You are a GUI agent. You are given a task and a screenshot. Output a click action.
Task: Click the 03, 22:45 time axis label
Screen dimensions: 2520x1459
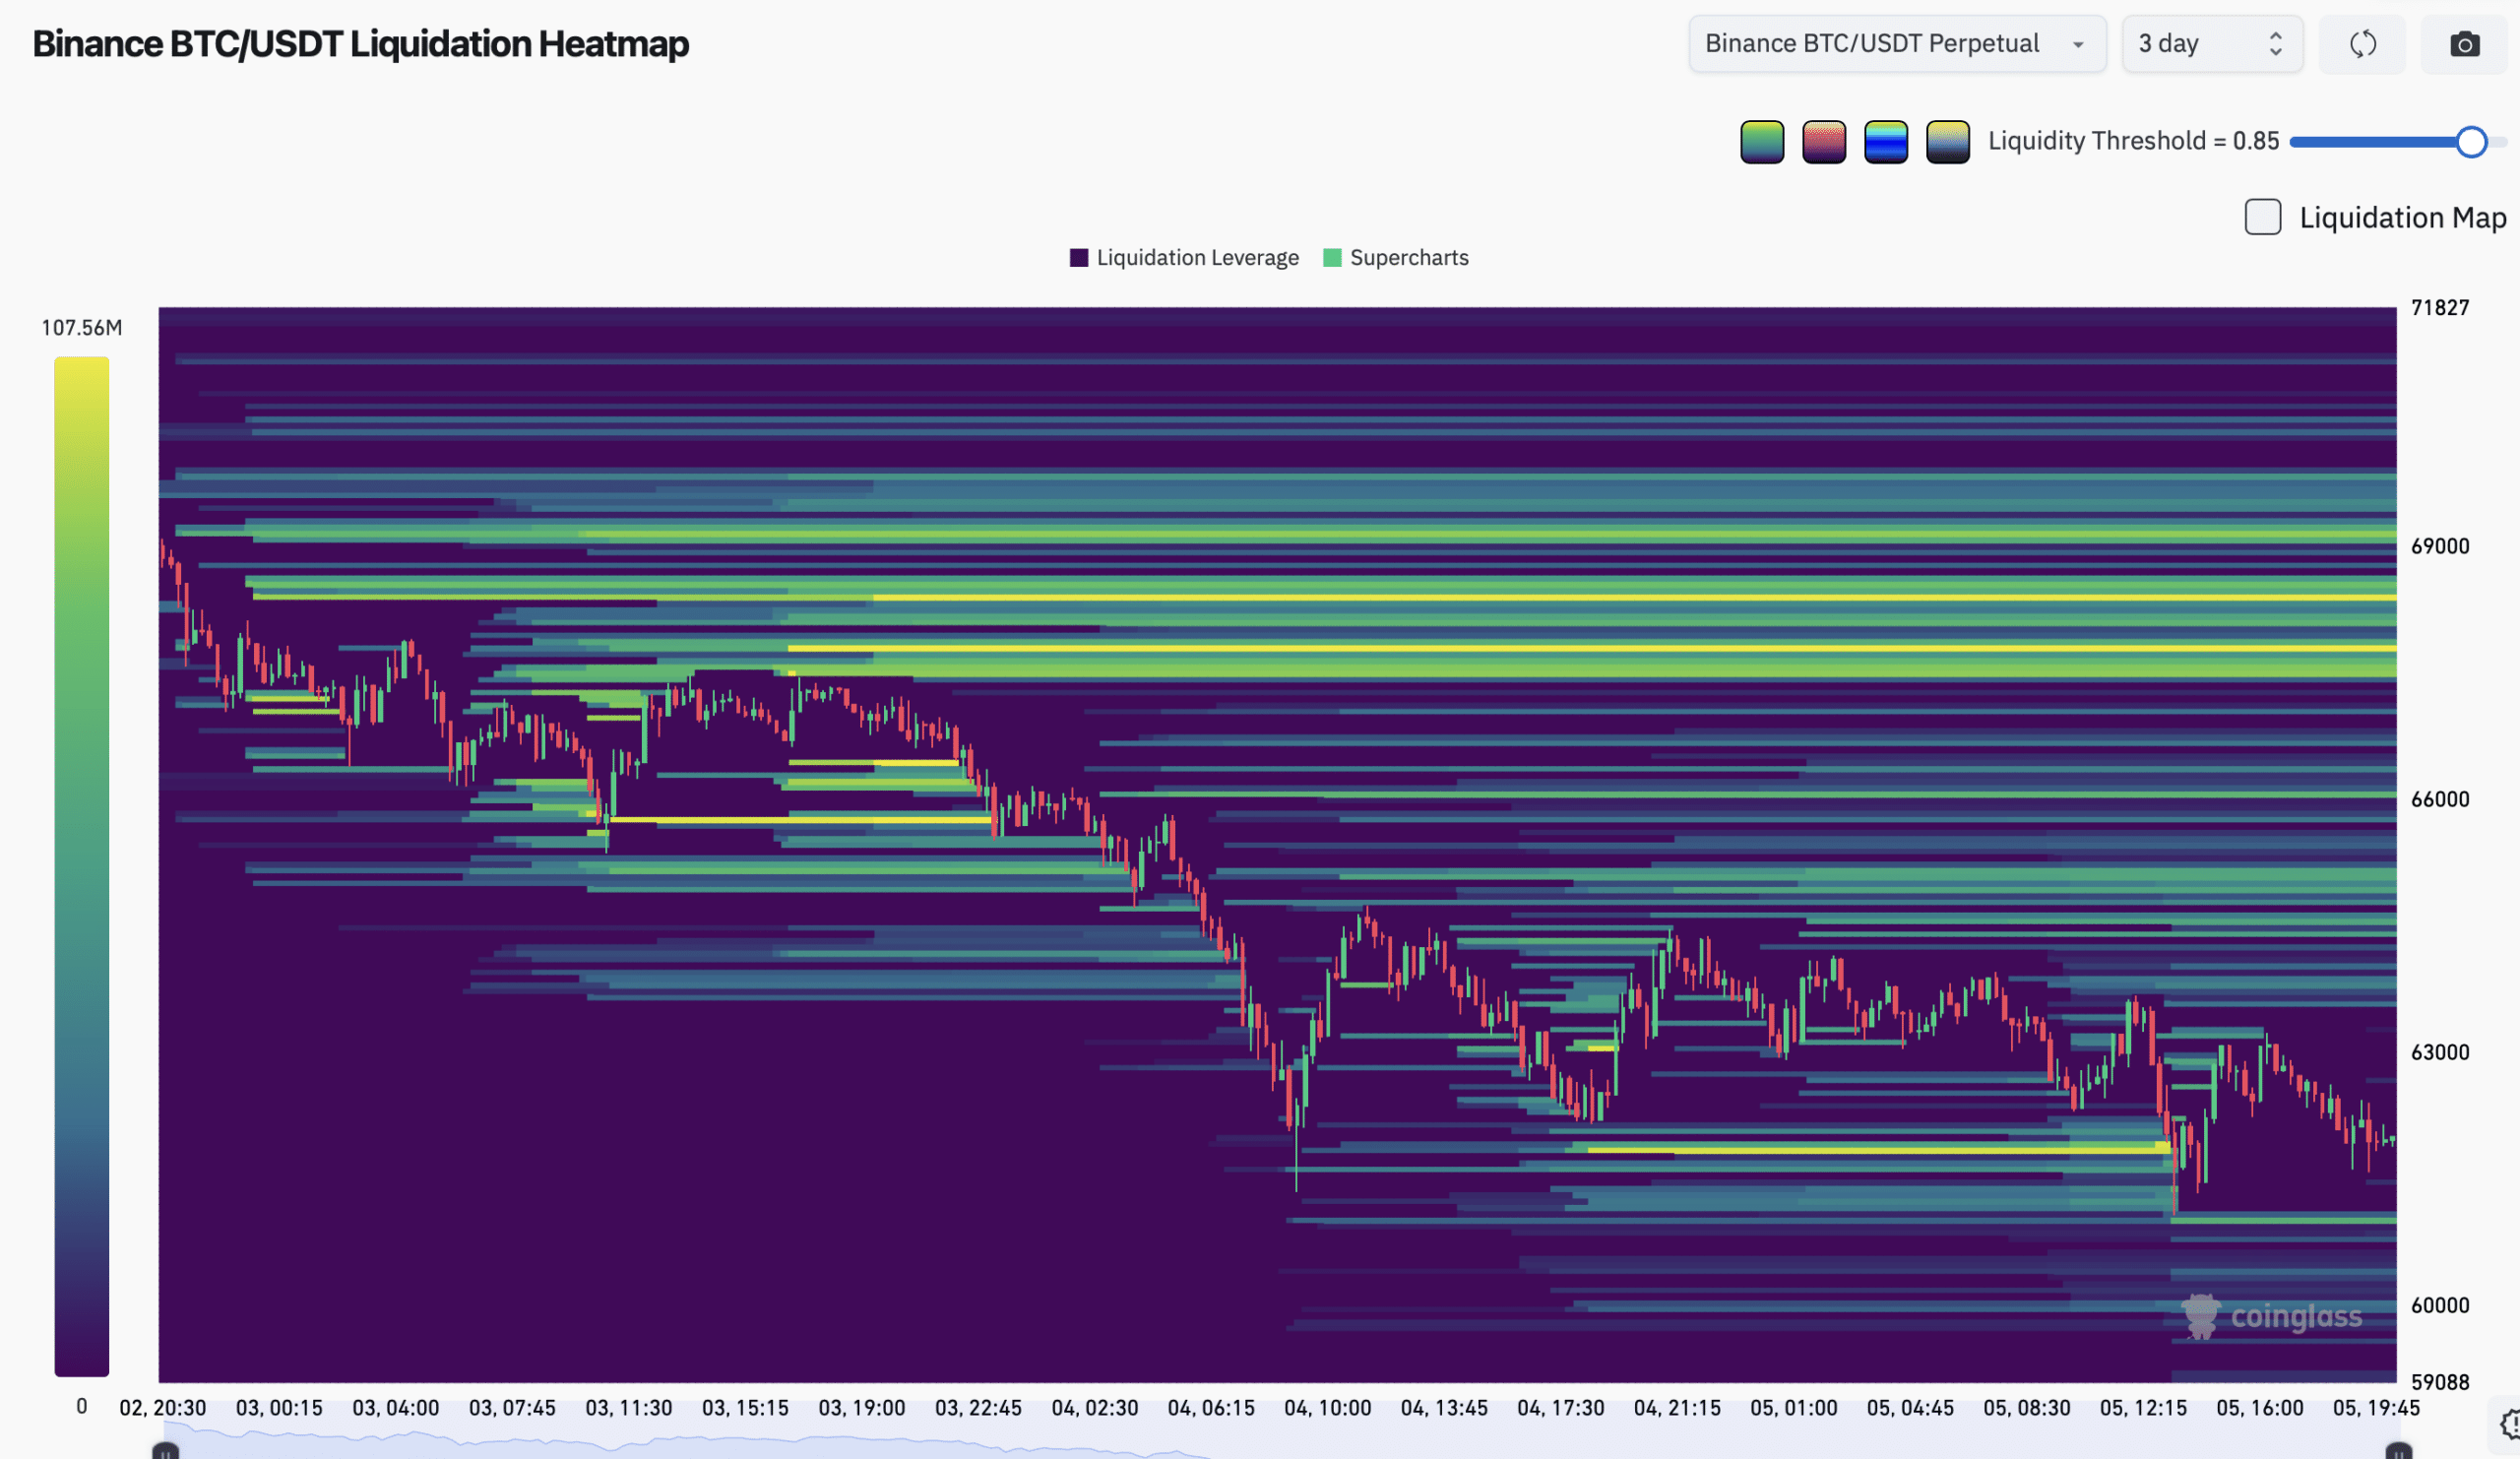pyautogui.click(x=979, y=1408)
